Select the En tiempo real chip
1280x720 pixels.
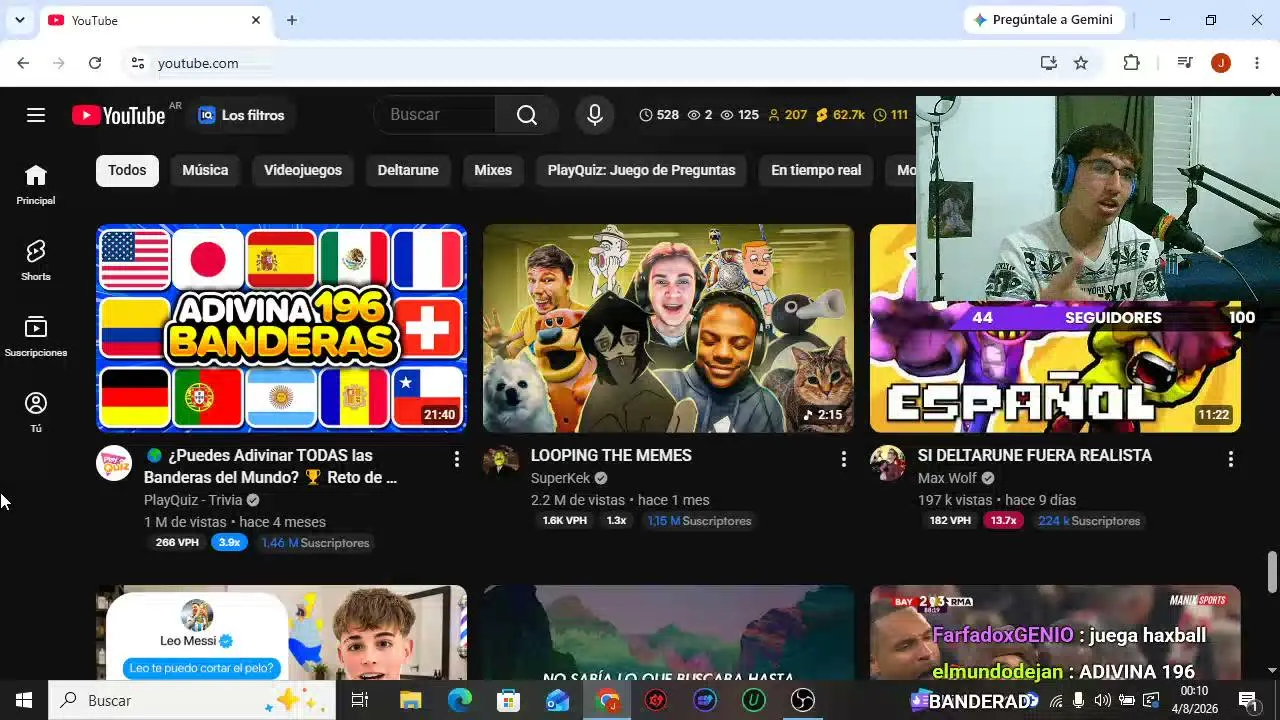(x=816, y=170)
